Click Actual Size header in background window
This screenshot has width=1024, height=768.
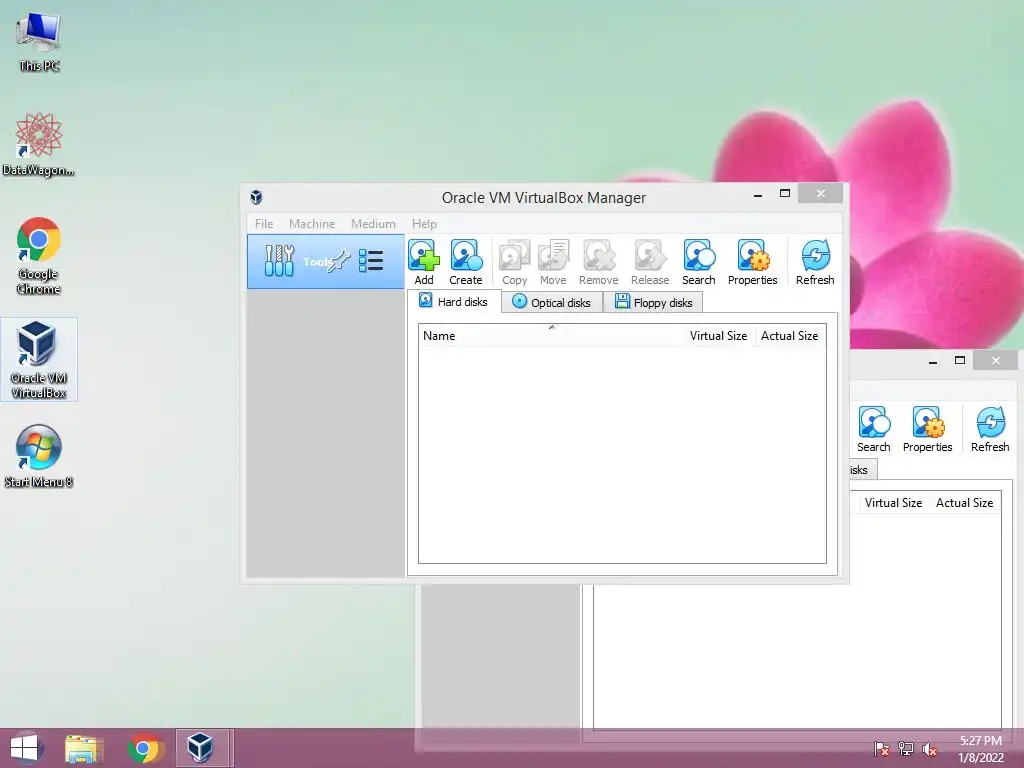click(x=964, y=503)
